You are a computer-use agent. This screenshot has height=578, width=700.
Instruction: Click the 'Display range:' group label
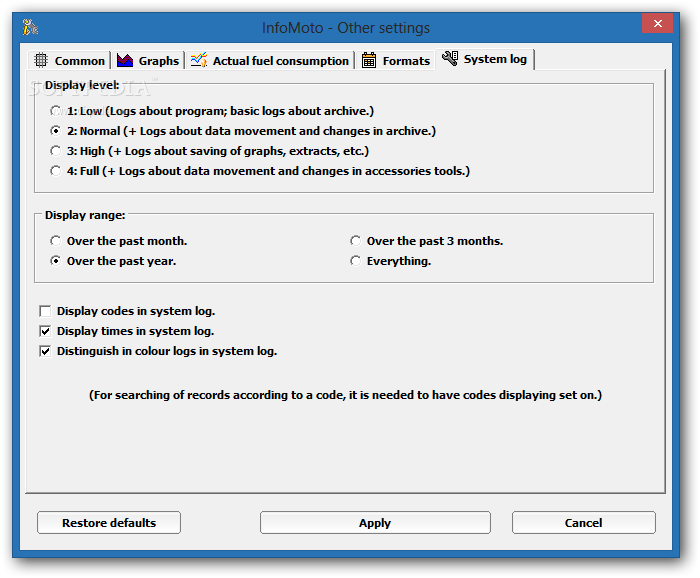click(x=85, y=215)
